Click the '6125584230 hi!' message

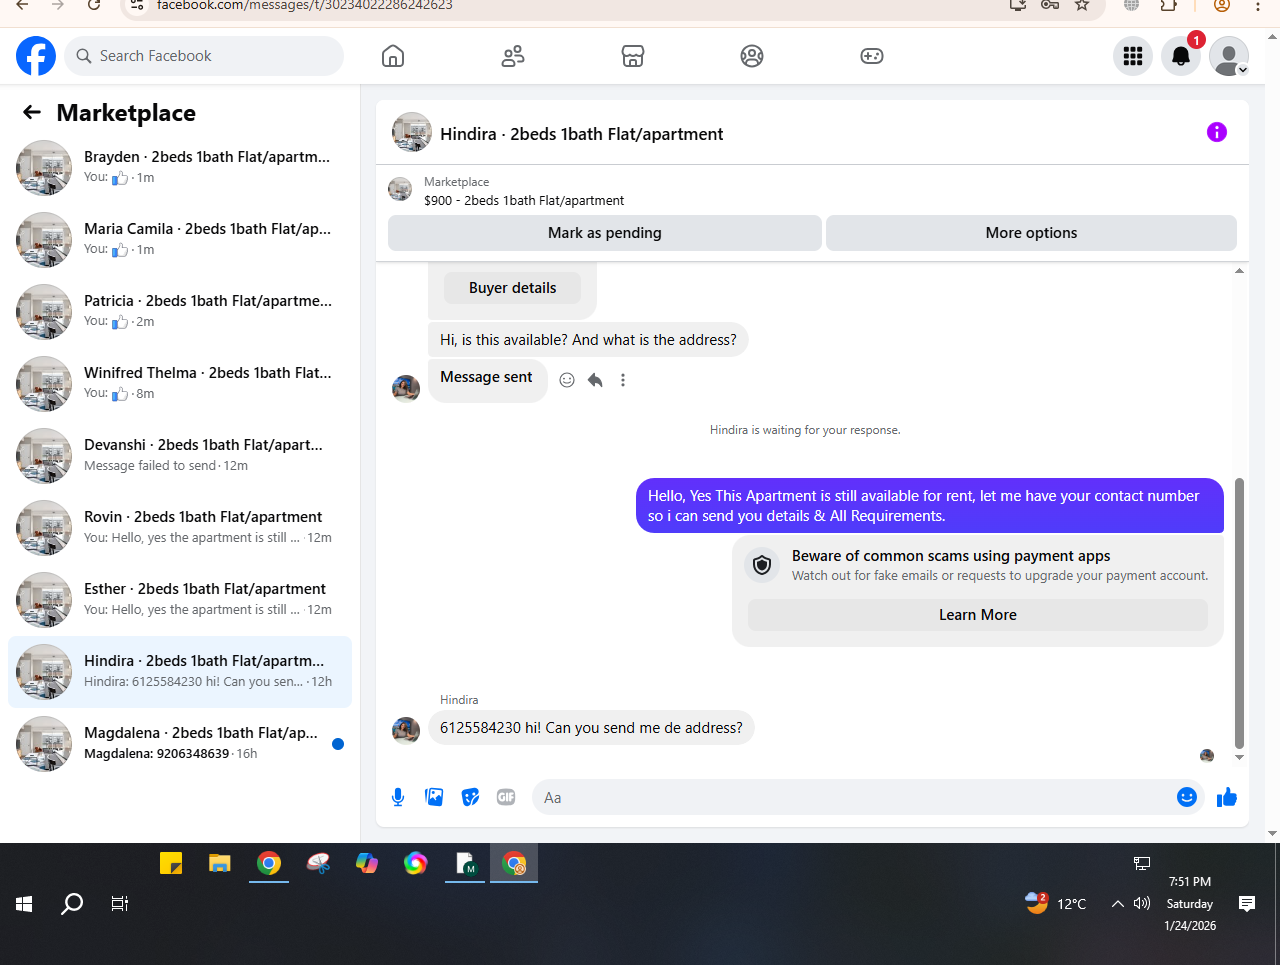pos(591,728)
